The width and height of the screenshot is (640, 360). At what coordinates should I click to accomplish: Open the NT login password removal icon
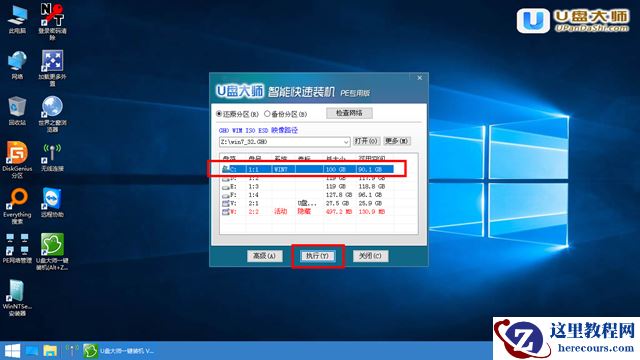coord(52,21)
